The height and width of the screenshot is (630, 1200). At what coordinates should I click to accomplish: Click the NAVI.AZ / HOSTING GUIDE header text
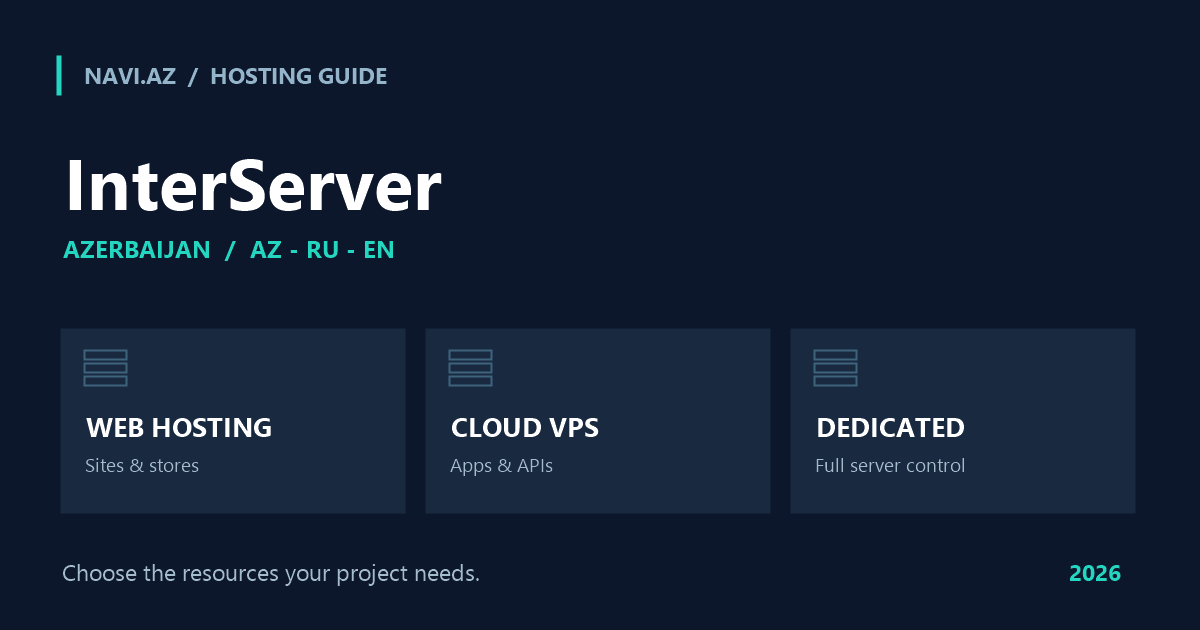tap(236, 76)
